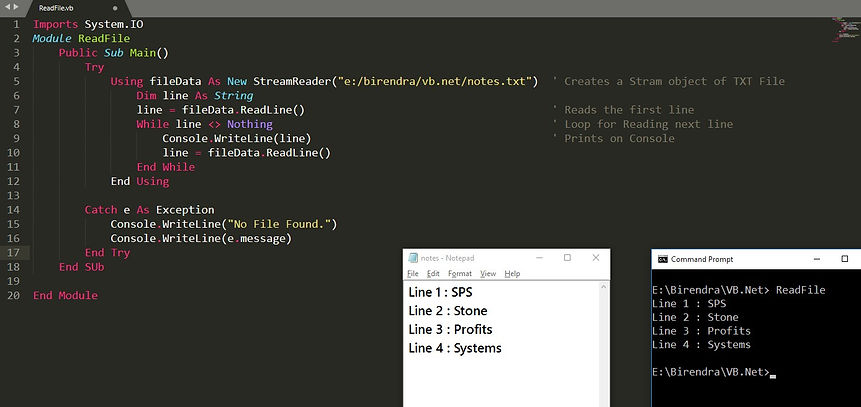
Task: Click "Line 2 : Stone" in Notepad
Action: click(x=448, y=311)
